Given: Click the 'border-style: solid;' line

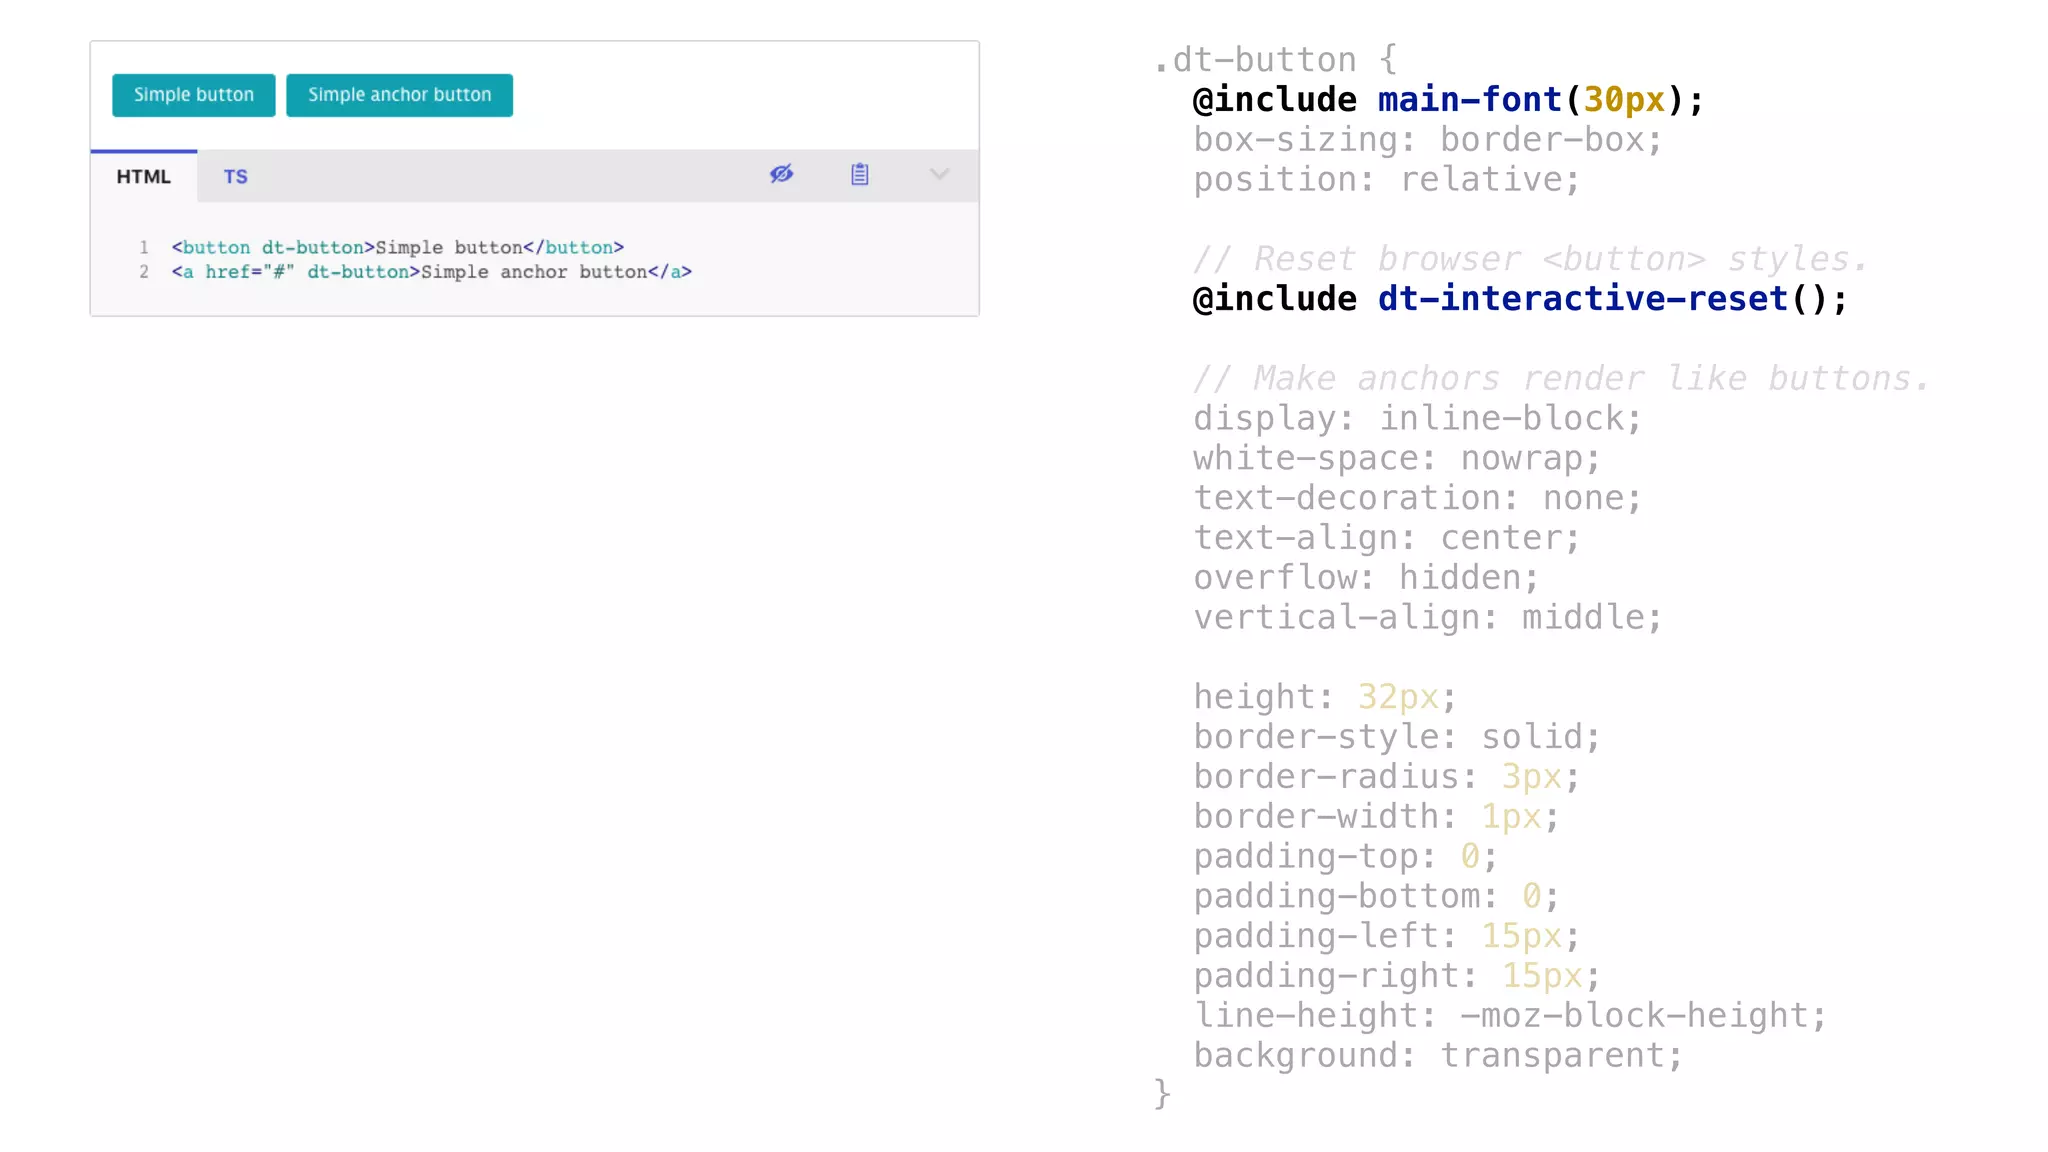Looking at the screenshot, I should pyautogui.click(x=1397, y=737).
